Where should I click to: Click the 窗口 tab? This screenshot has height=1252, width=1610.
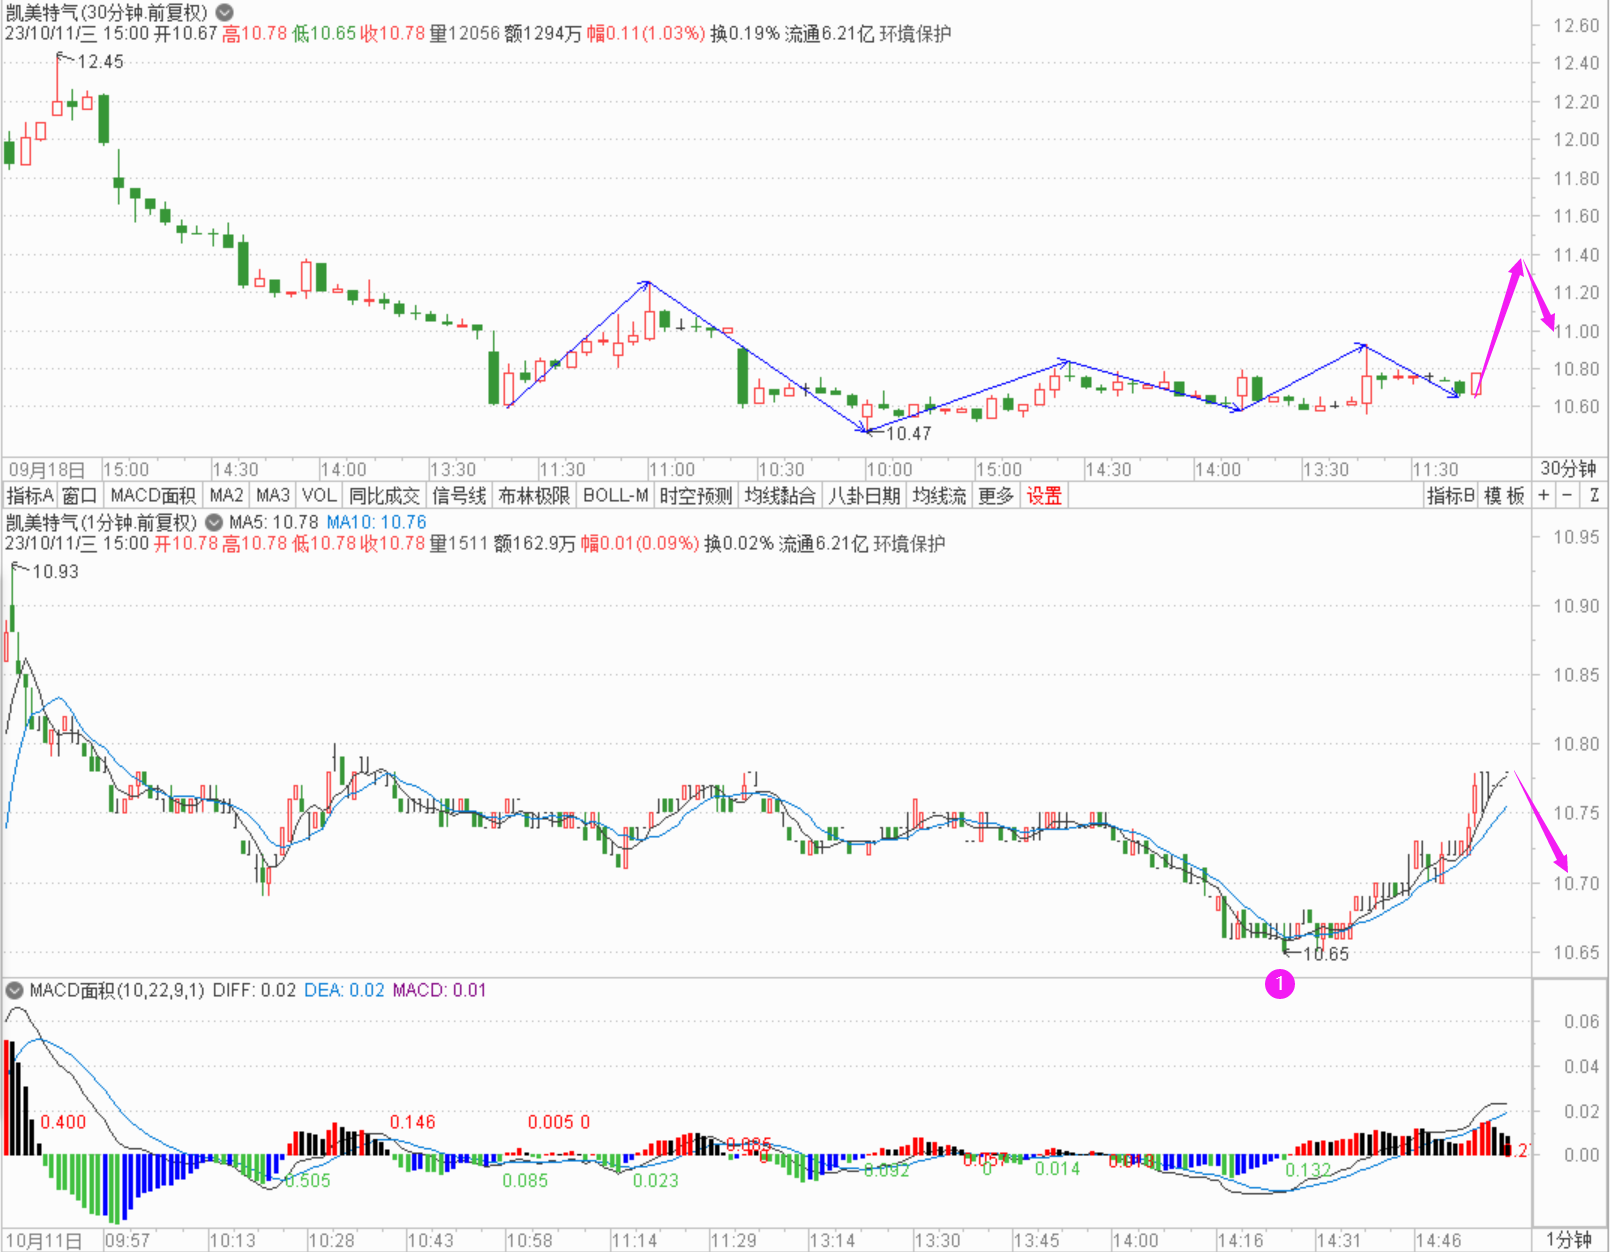[80, 496]
